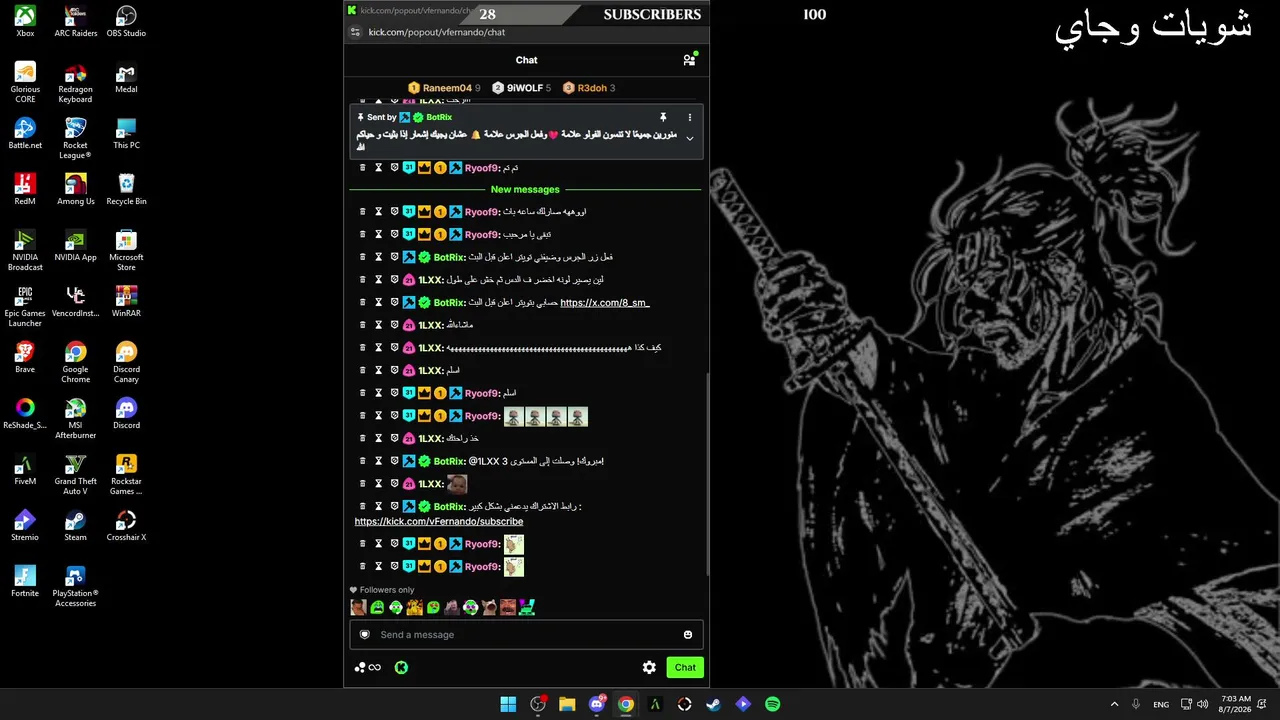
Task: Select PlayStation Accessories desktop icon
Action: point(76,586)
